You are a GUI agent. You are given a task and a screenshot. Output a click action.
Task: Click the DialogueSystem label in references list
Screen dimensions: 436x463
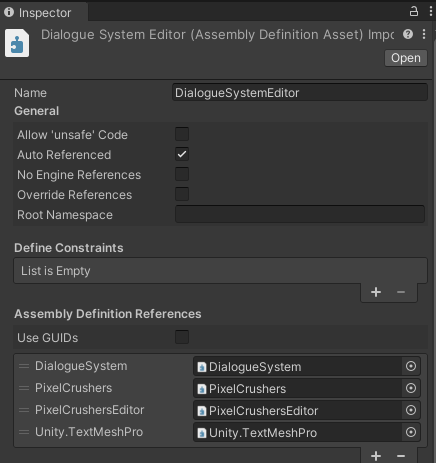click(x=81, y=366)
